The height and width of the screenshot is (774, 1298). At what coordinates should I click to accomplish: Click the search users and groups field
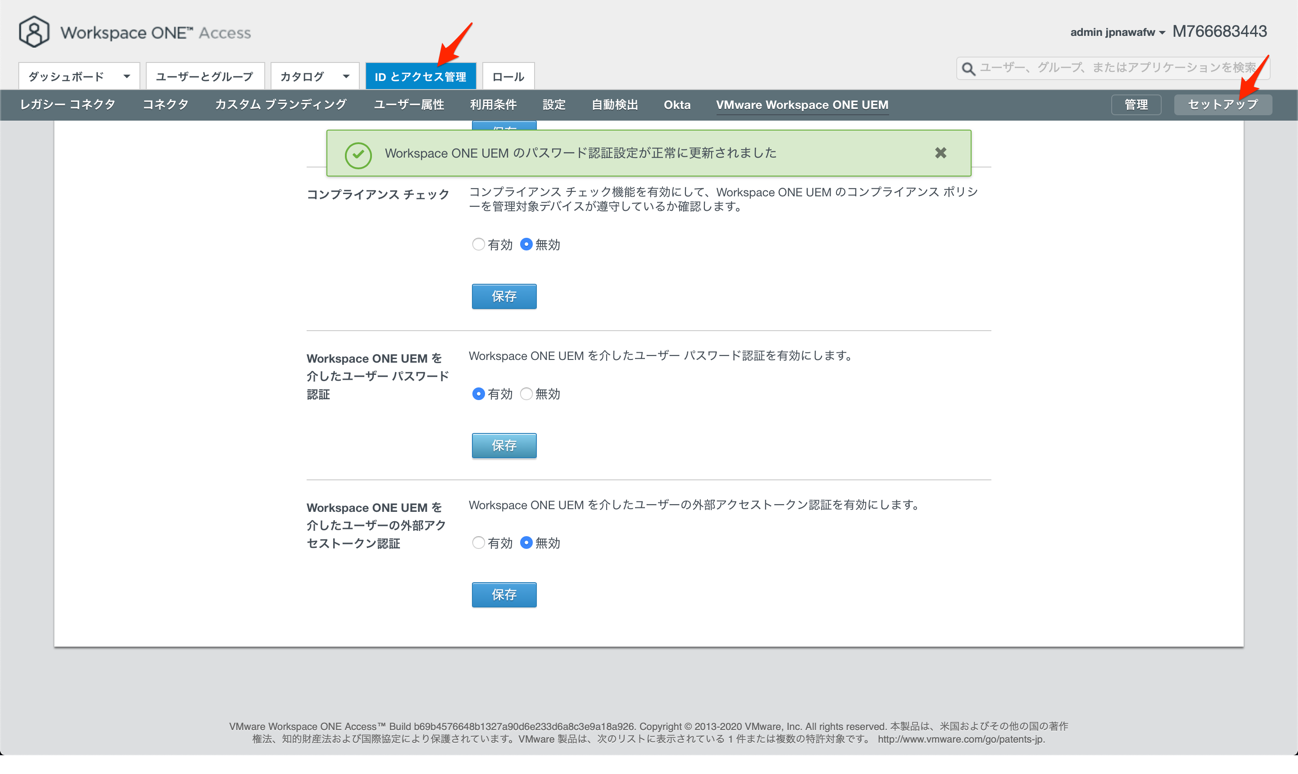click(1113, 68)
